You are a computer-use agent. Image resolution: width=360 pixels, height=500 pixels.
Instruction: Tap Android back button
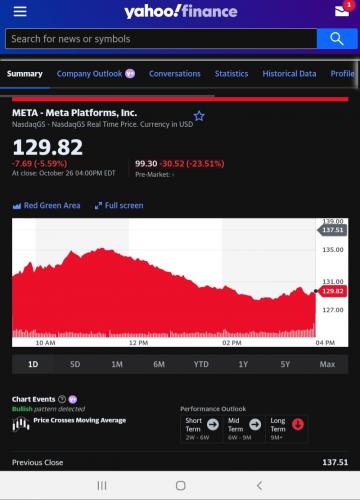click(x=259, y=486)
